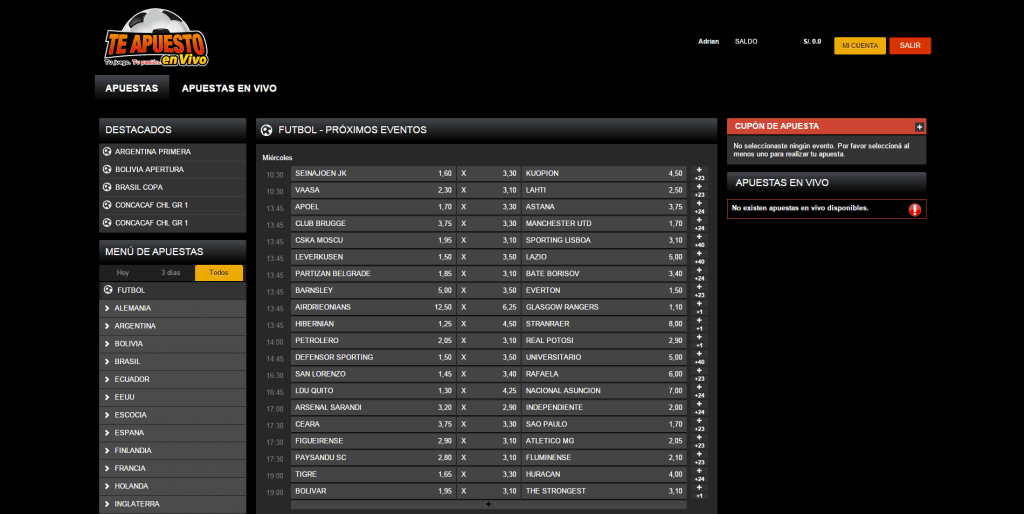Image resolution: width=1024 pixels, height=514 pixels.
Task: Switch to the Apuestas tab
Action: [132, 88]
